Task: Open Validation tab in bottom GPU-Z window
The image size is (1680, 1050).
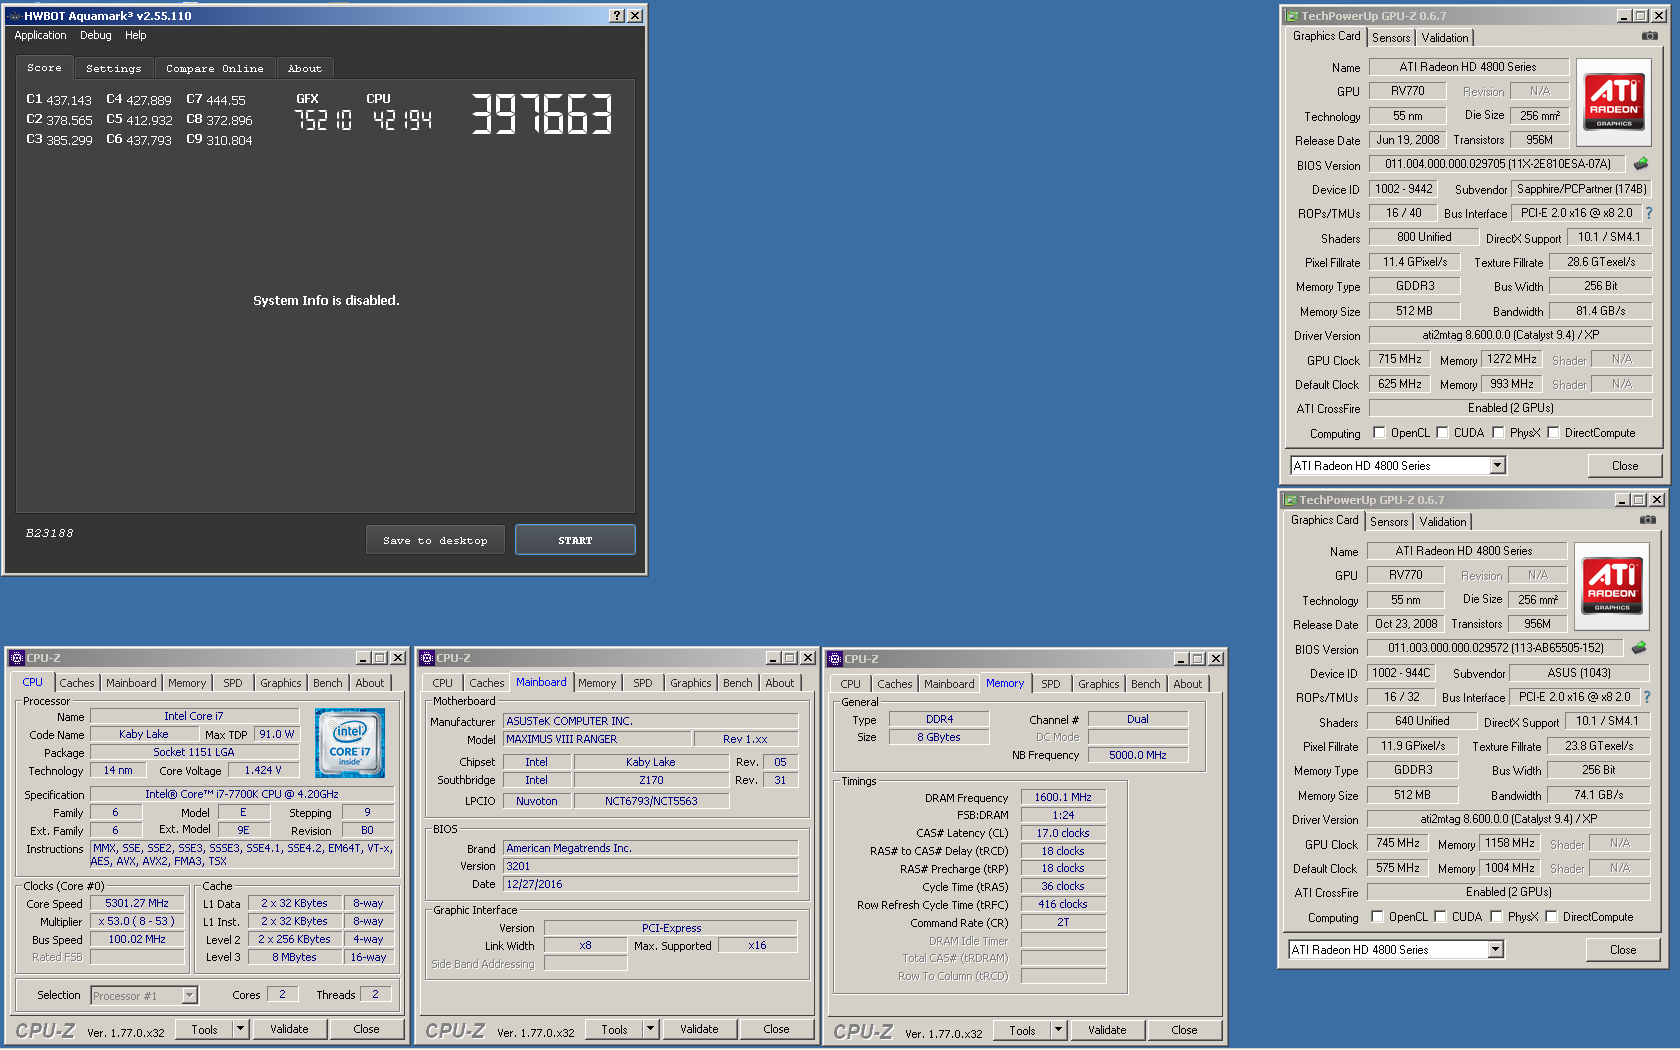Action: pyautogui.click(x=1443, y=522)
